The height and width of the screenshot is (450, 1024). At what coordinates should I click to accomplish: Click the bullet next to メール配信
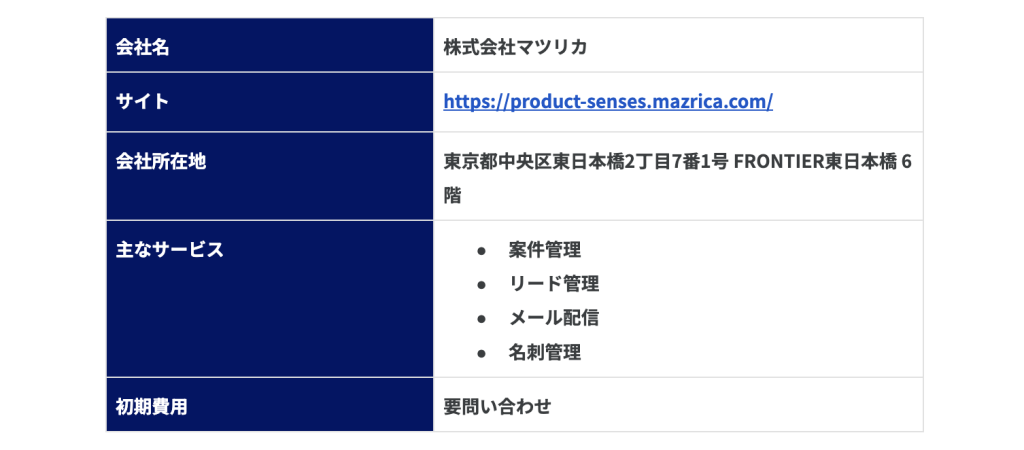point(481,319)
